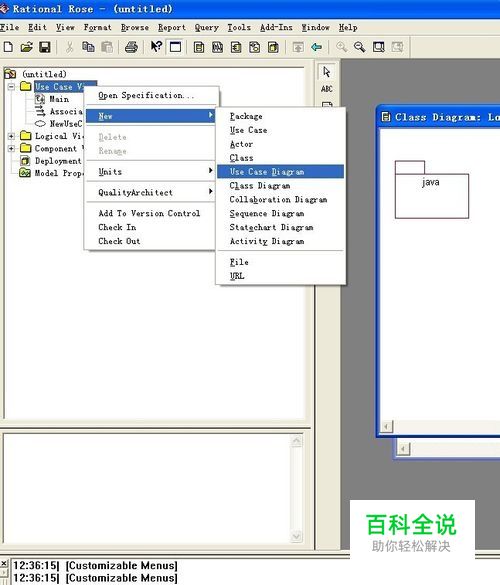The width and height of the screenshot is (500, 585).
Task: Open the QualityArchitect submenu
Action: 150,193
